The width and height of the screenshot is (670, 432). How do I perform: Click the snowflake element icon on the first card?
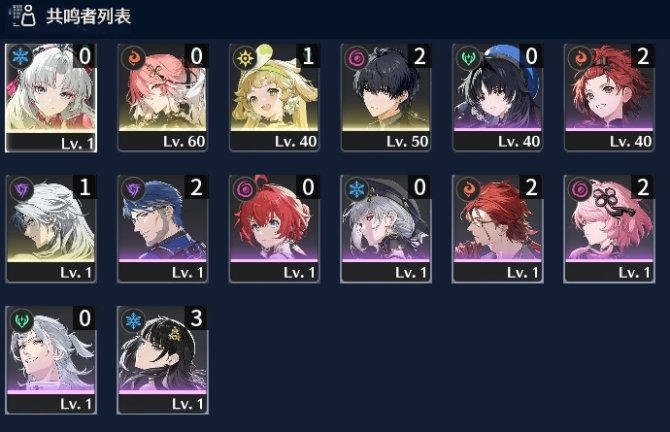tap(20, 56)
